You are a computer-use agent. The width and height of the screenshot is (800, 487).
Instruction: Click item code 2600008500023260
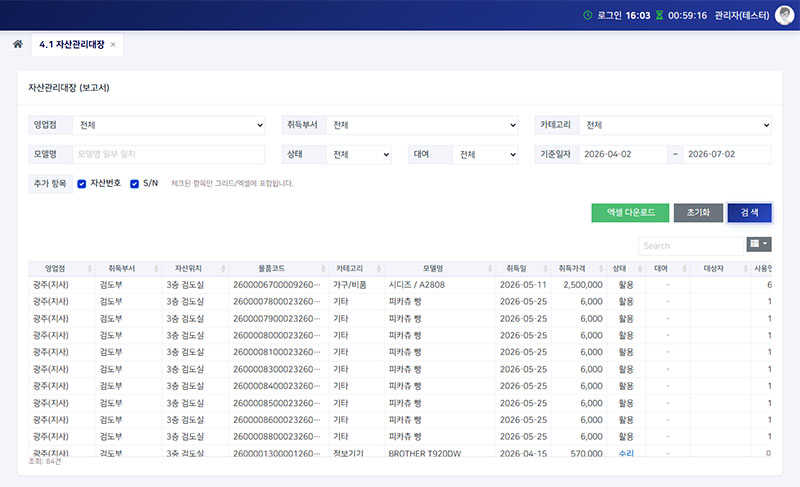coord(277,403)
